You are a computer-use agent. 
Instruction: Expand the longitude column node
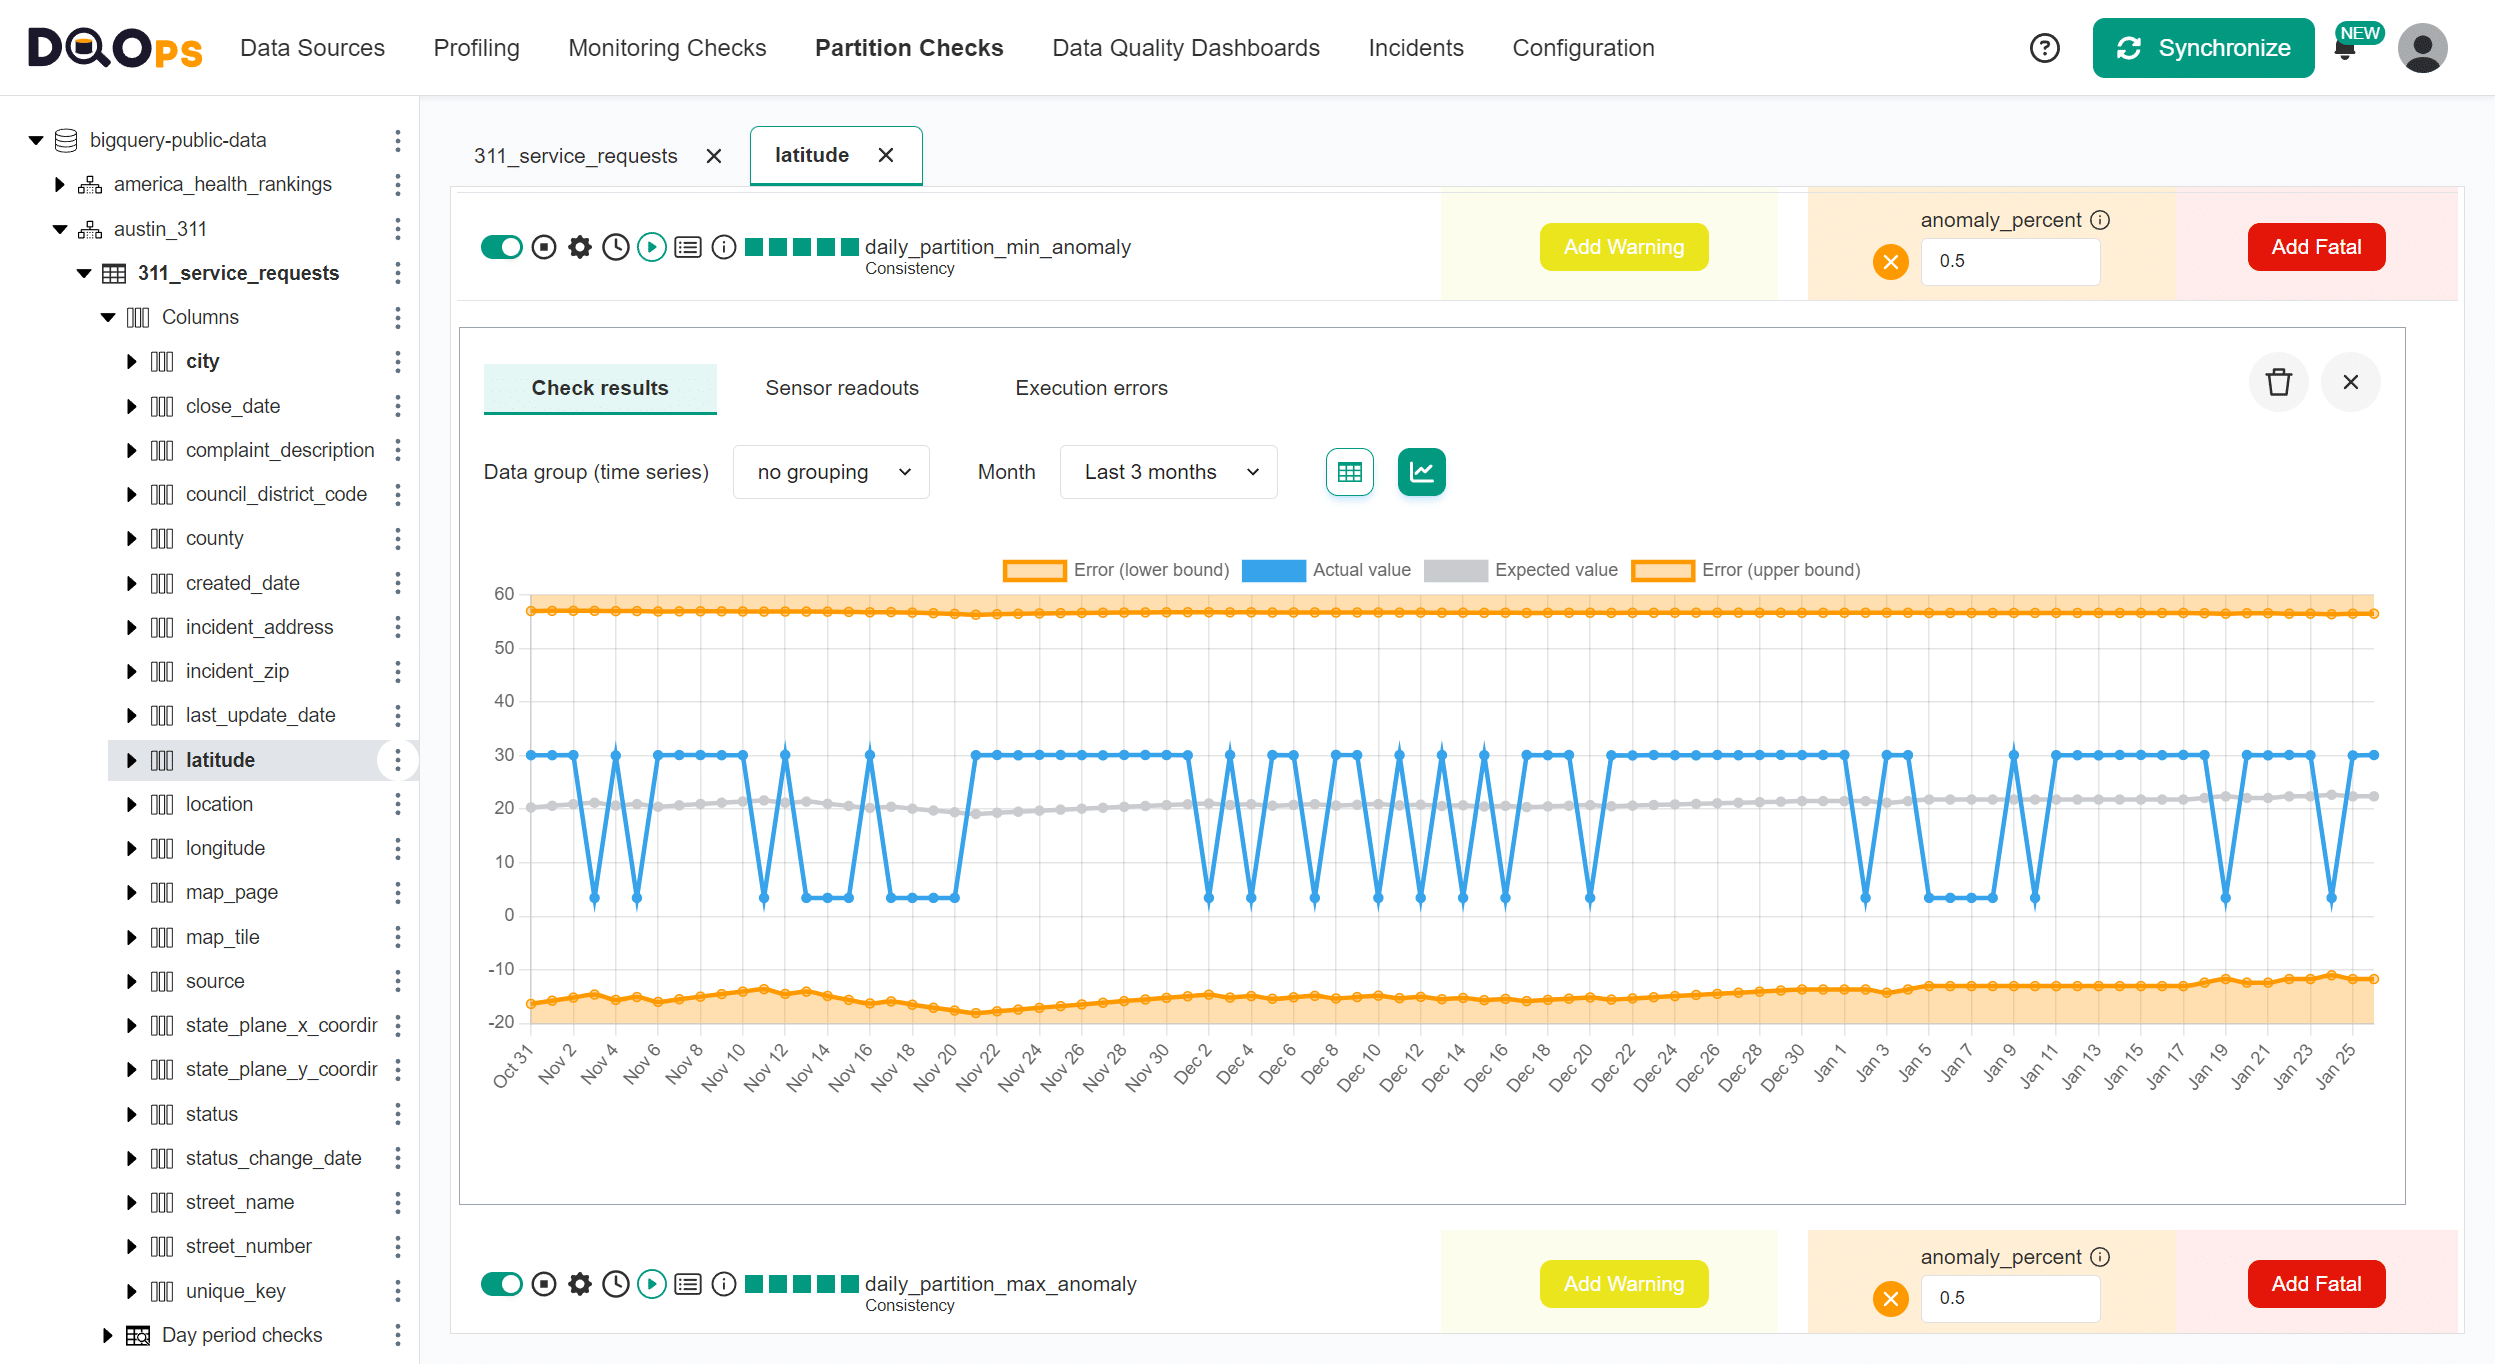[x=131, y=849]
